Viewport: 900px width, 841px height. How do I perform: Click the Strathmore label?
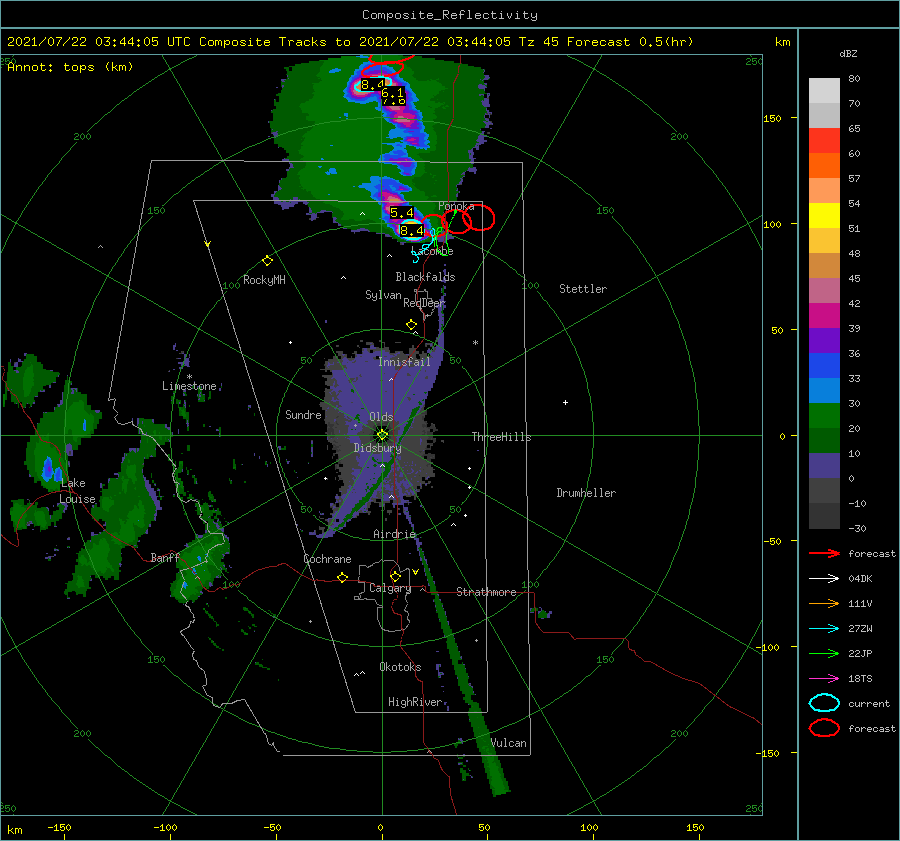click(486, 592)
